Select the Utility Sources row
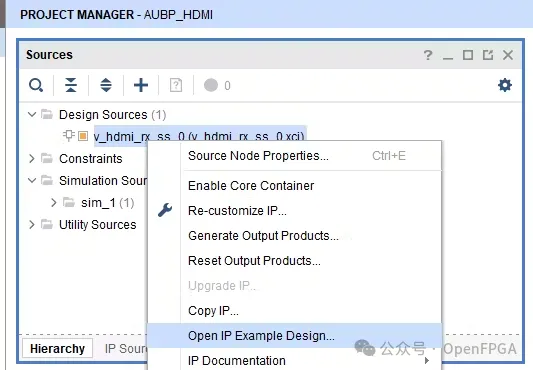 pyautogui.click(x=98, y=224)
